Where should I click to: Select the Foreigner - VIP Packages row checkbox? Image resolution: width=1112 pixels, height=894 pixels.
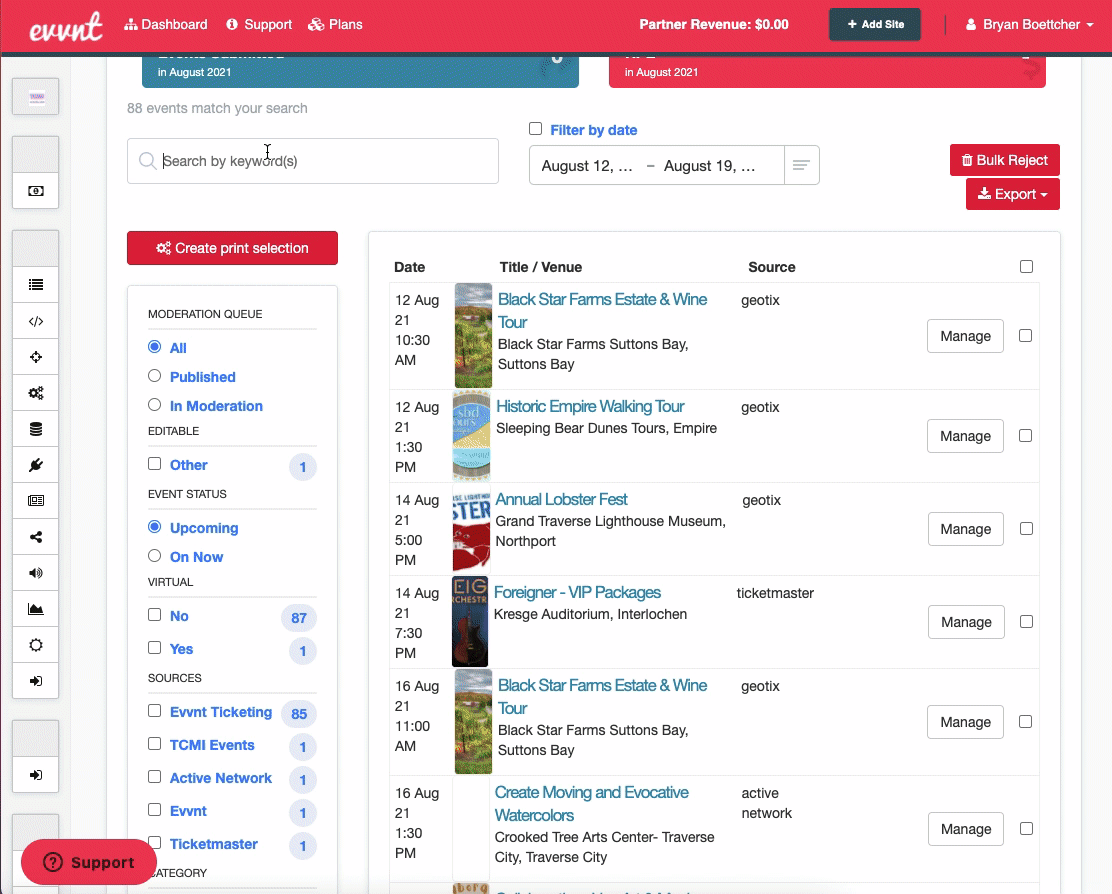click(x=1026, y=622)
